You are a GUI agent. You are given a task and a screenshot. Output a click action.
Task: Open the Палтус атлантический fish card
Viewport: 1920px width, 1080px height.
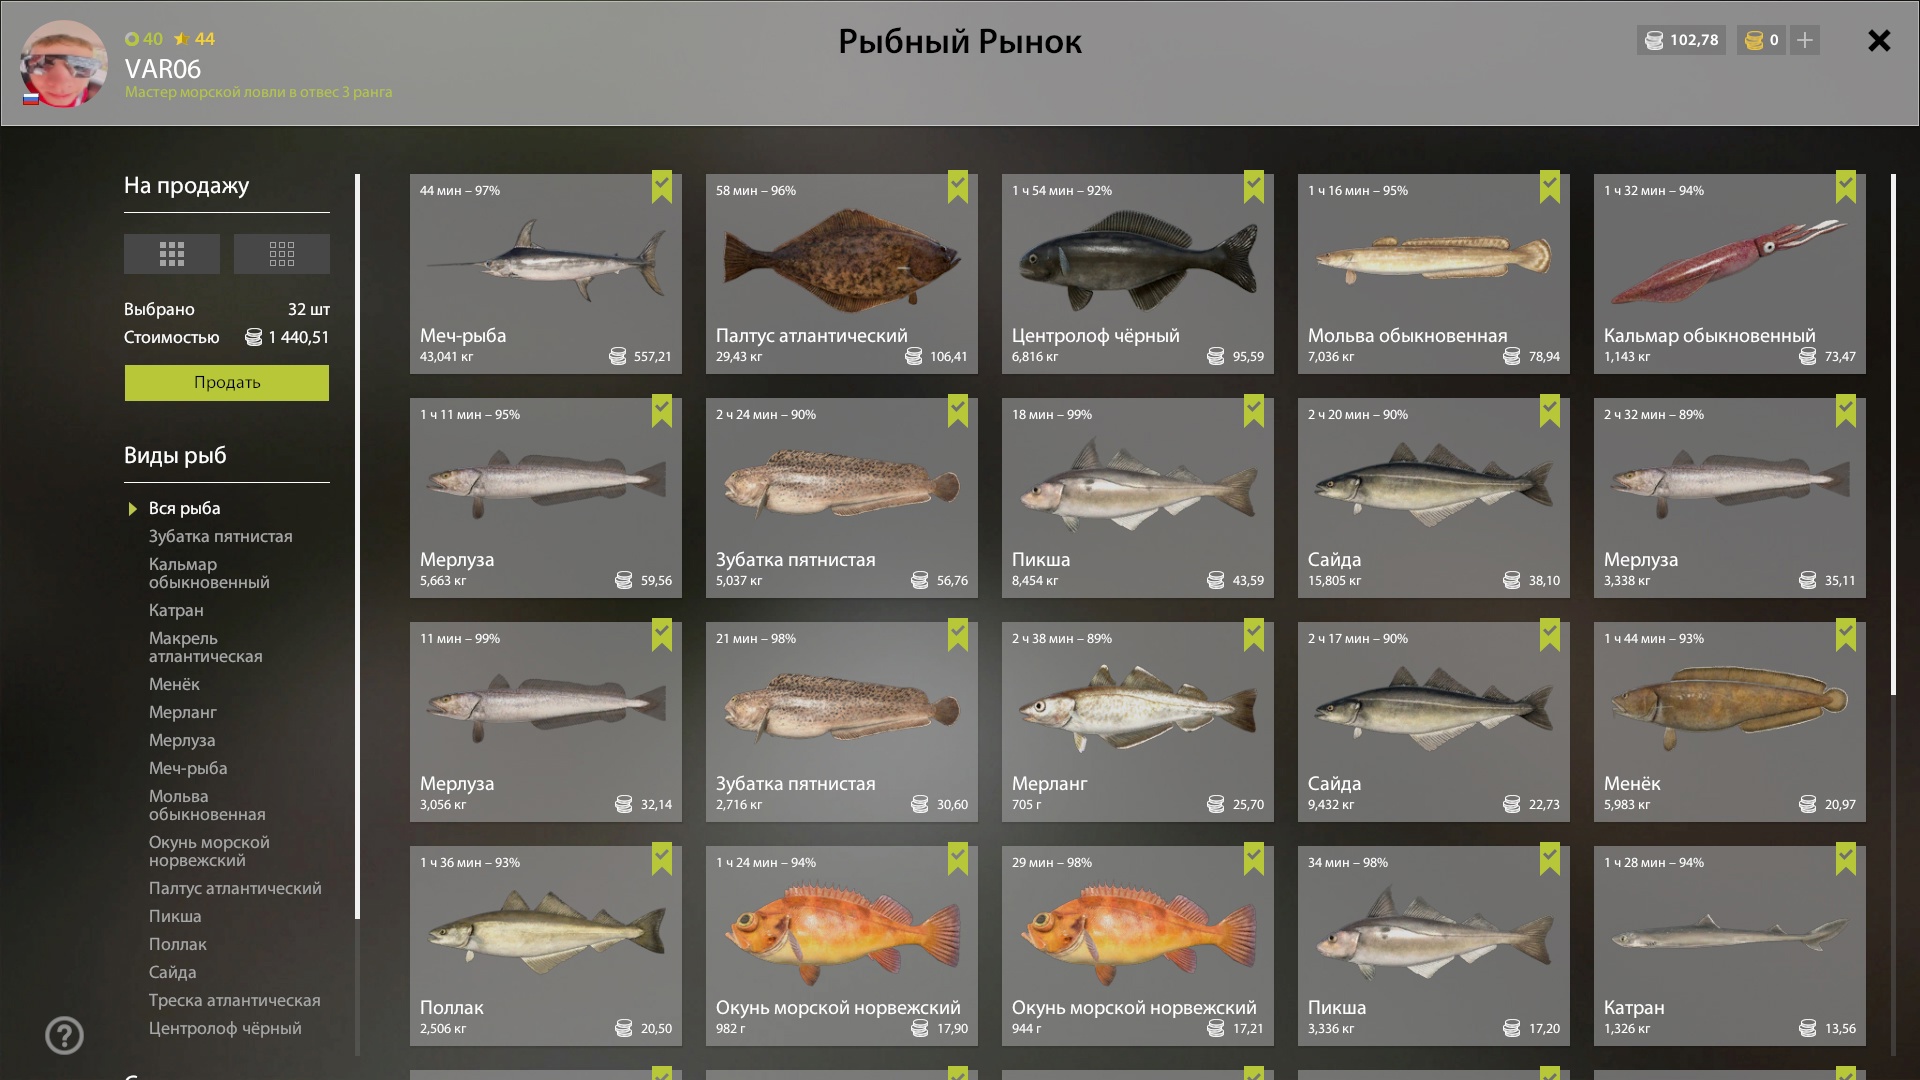842,274
